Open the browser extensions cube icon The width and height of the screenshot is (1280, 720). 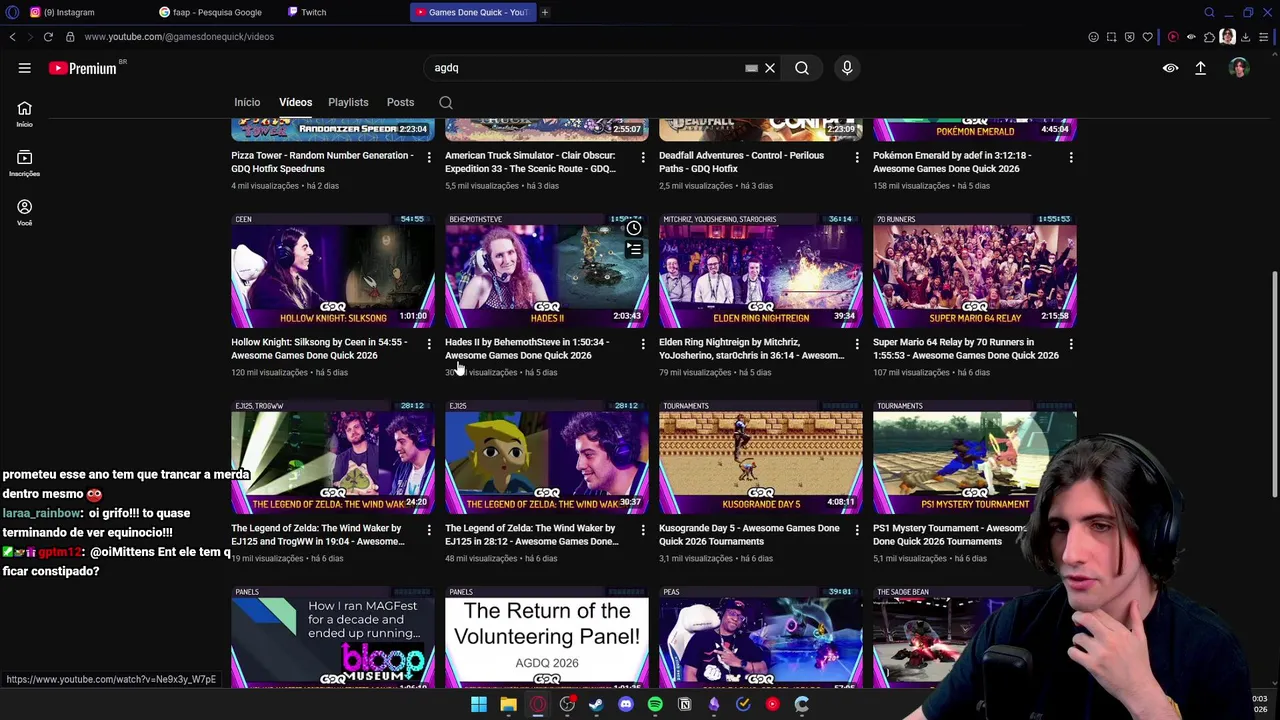click(1209, 37)
